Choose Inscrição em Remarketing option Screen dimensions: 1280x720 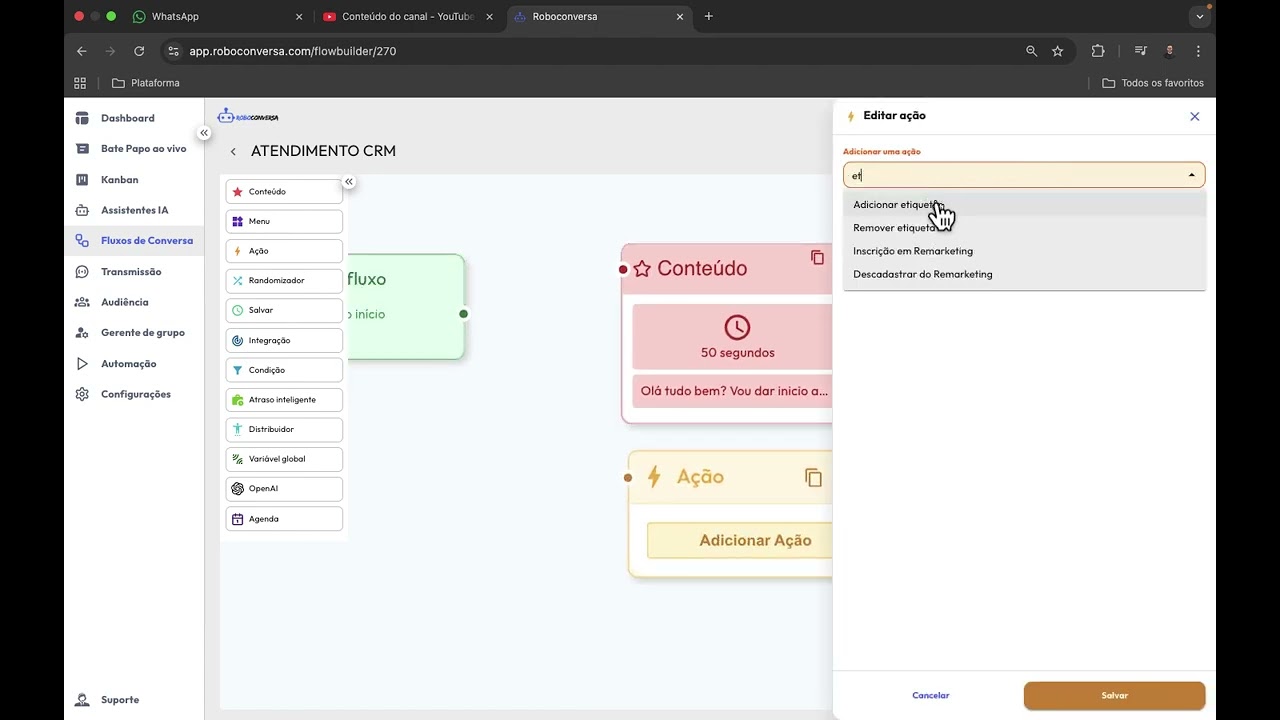[x=1024, y=251]
